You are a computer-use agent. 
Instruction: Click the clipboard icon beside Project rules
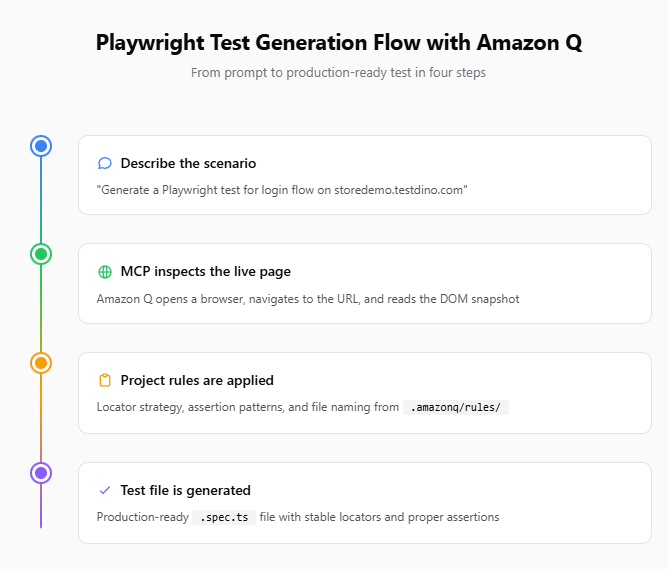pyautogui.click(x=105, y=380)
